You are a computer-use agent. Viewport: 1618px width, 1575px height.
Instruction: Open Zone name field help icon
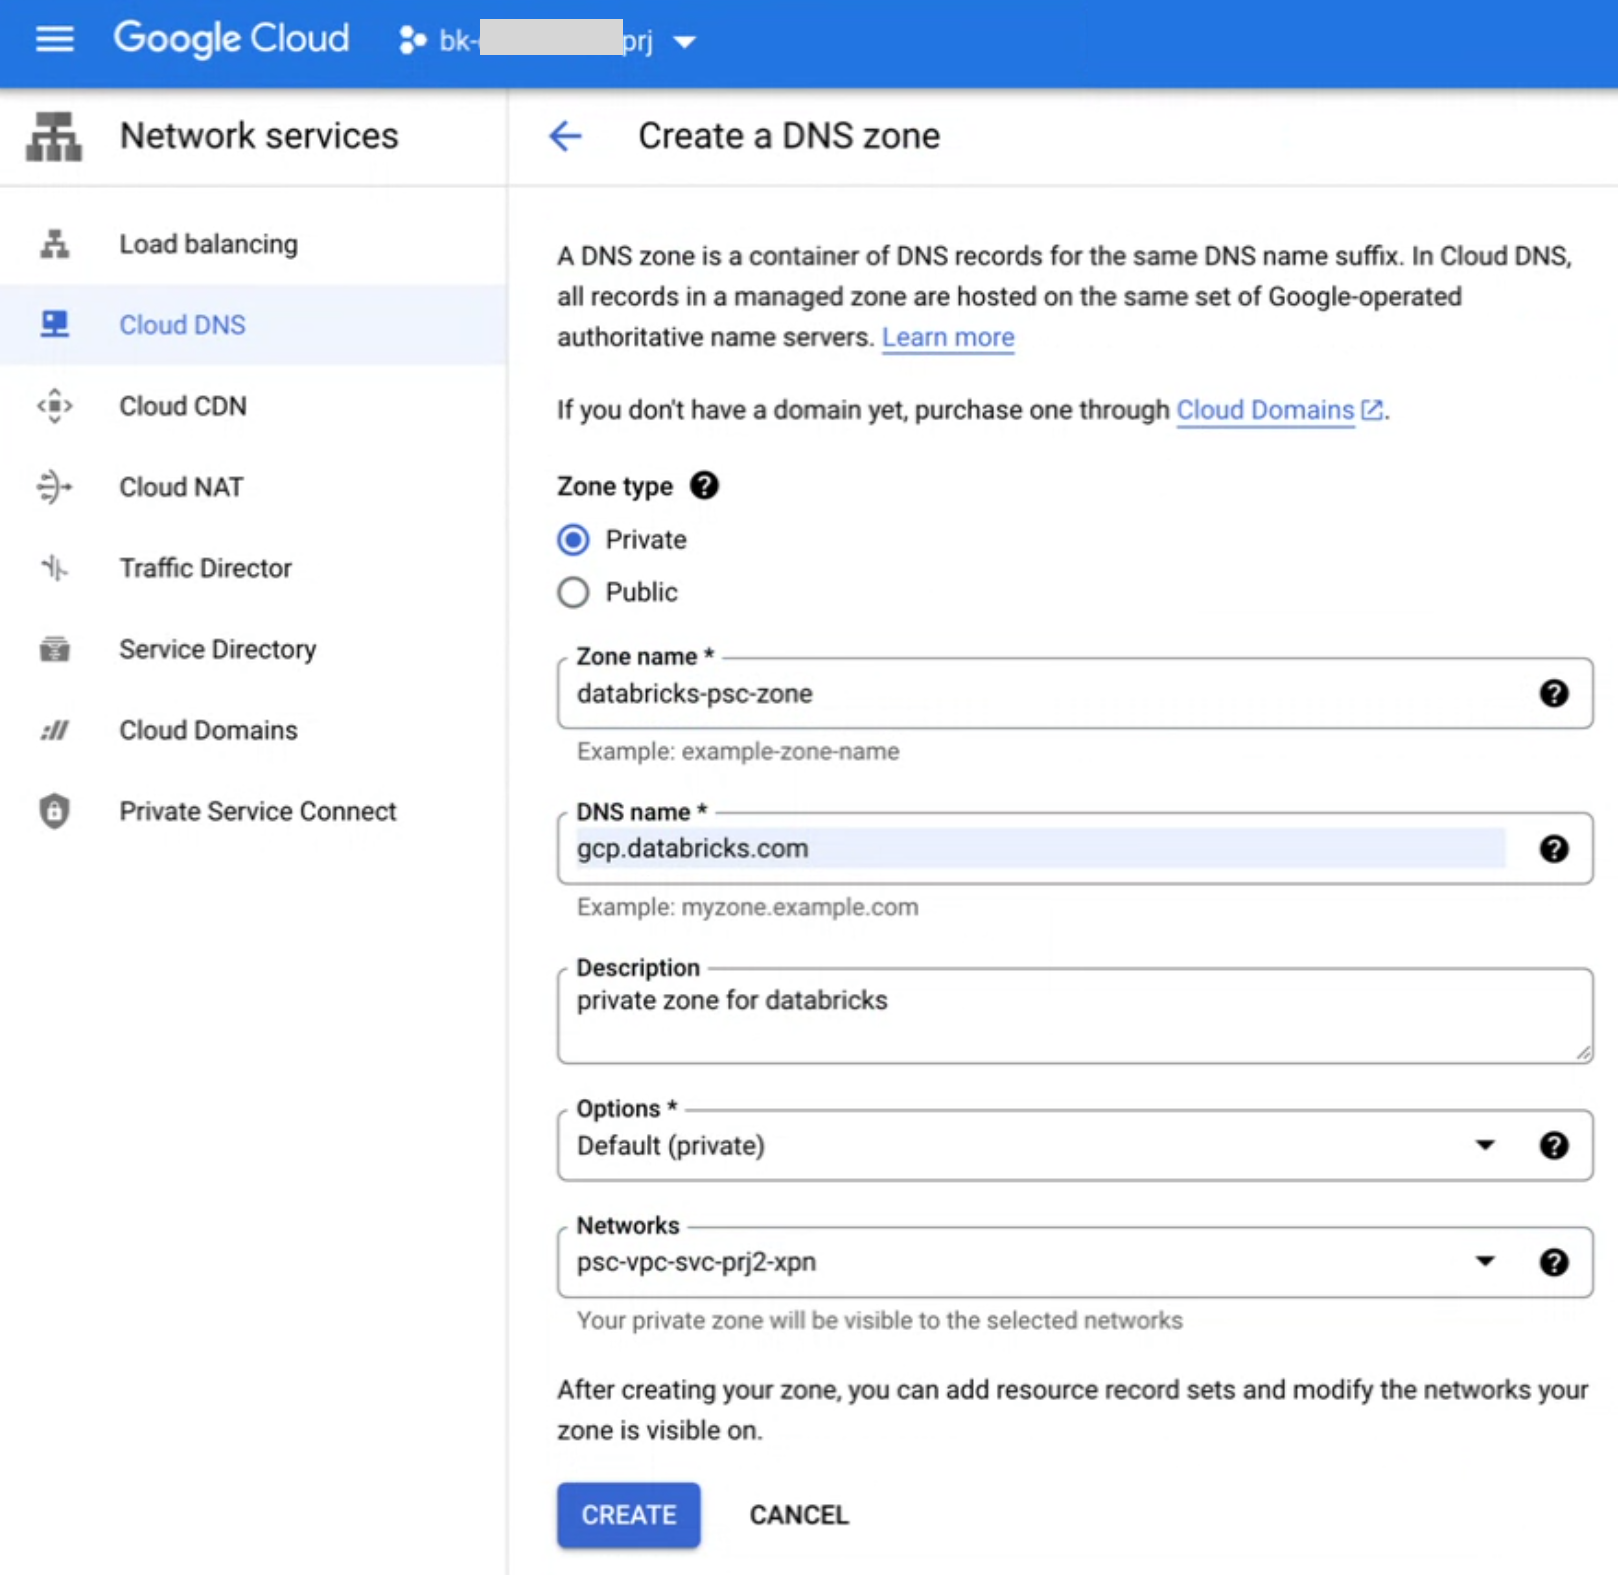1553,693
